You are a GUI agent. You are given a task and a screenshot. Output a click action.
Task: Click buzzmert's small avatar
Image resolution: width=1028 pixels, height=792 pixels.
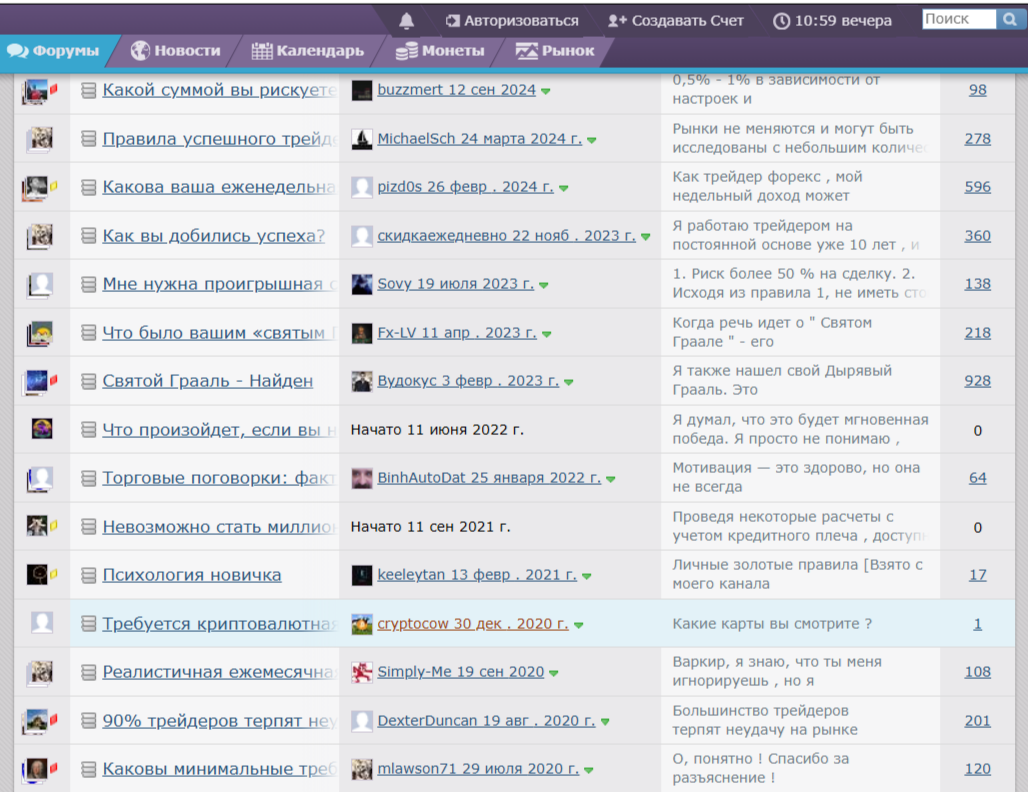(x=362, y=90)
